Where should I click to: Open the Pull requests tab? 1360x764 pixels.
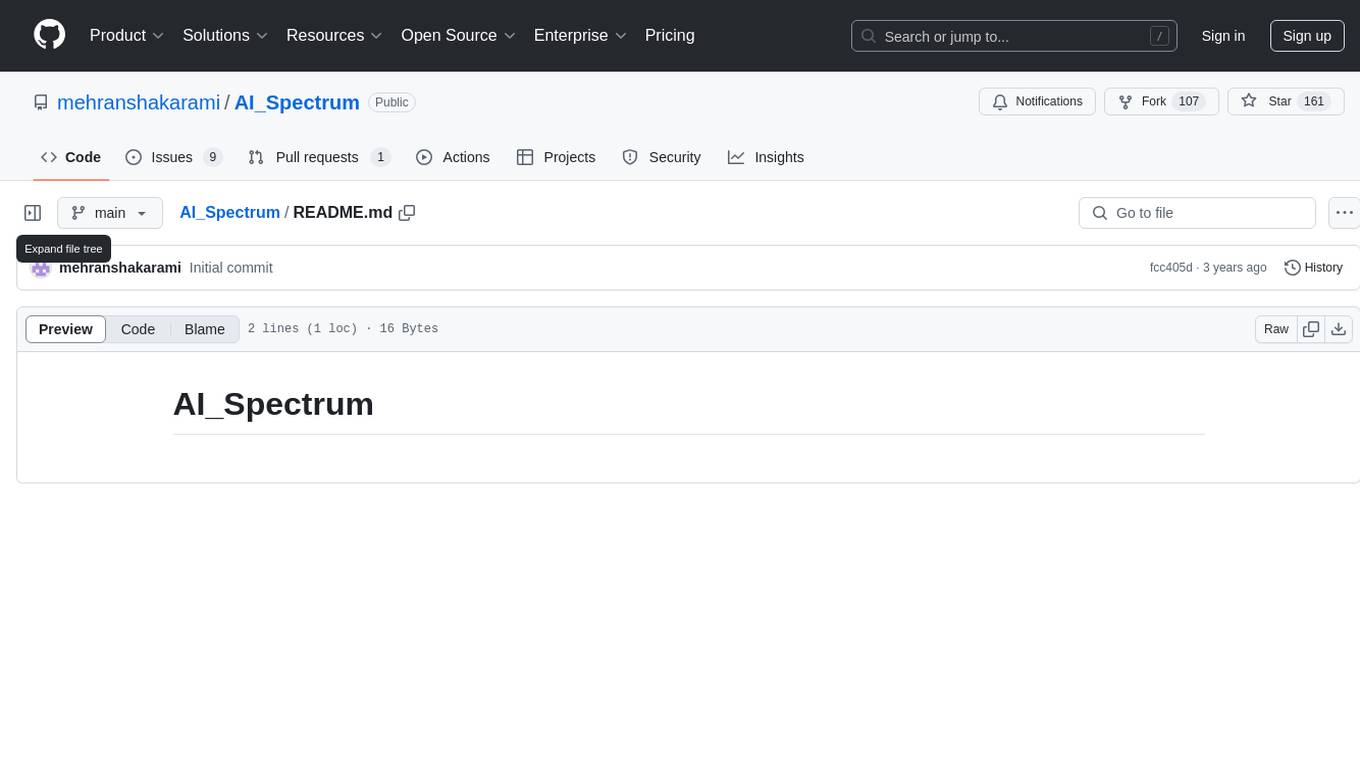tap(319, 157)
